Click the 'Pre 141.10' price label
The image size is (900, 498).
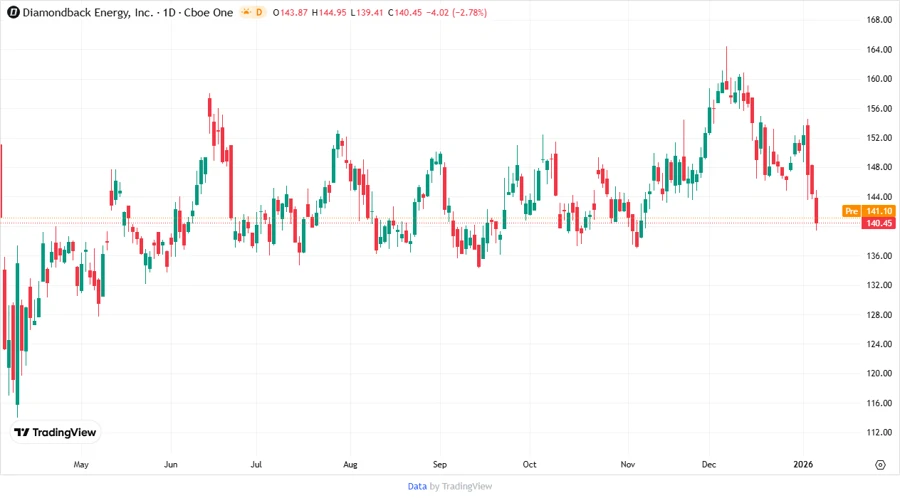[x=868, y=211]
